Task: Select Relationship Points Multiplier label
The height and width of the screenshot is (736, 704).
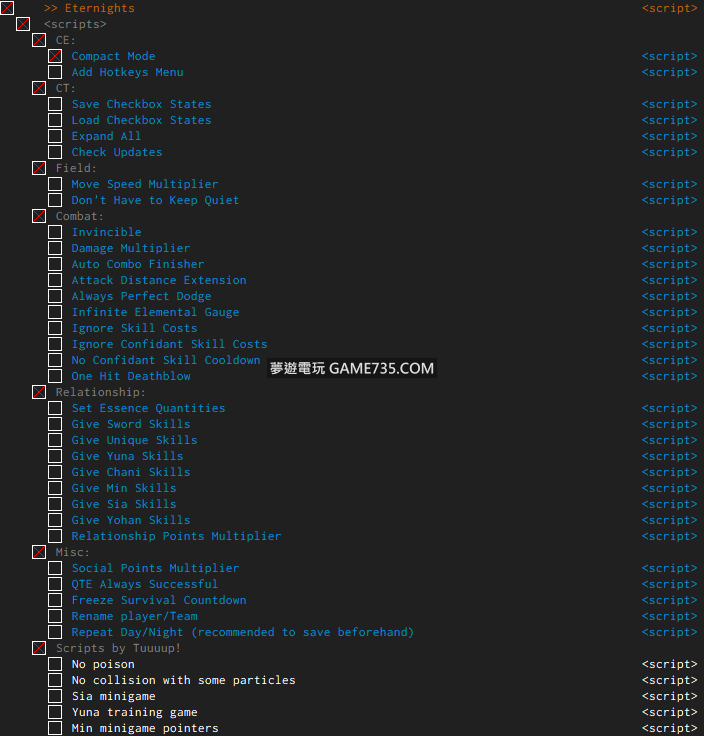Action: [x=176, y=536]
